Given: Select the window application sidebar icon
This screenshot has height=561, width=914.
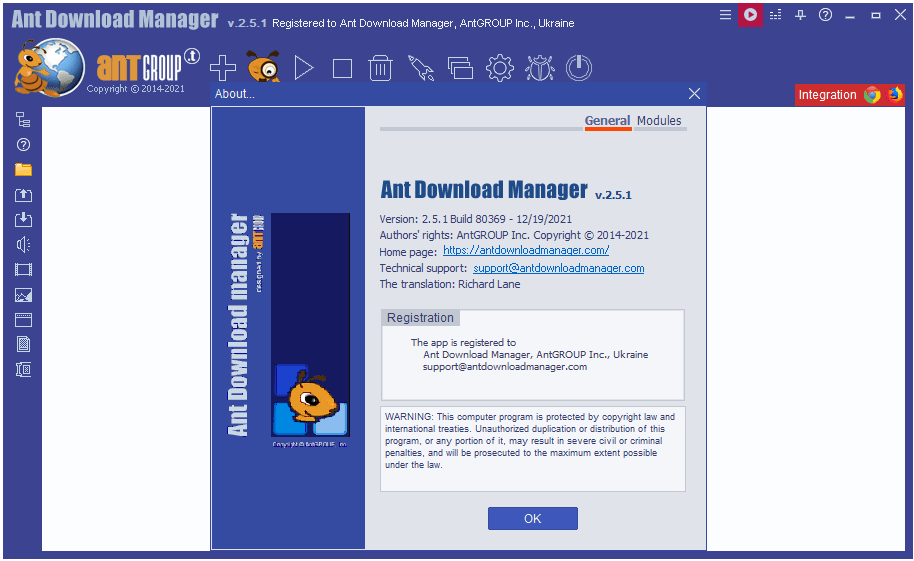Looking at the screenshot, I should [x=23, y=320].
